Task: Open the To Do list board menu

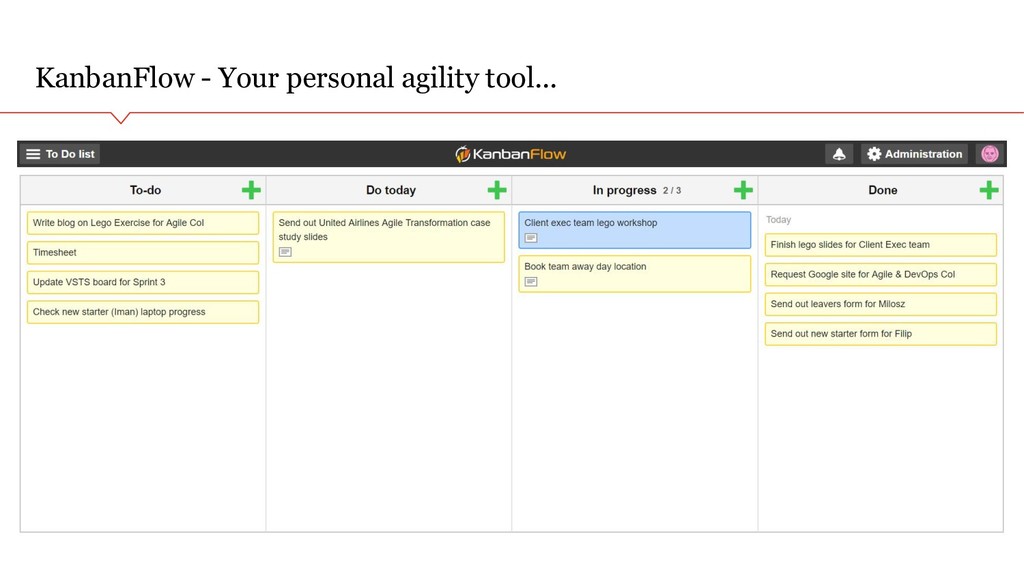Action: 60,154
